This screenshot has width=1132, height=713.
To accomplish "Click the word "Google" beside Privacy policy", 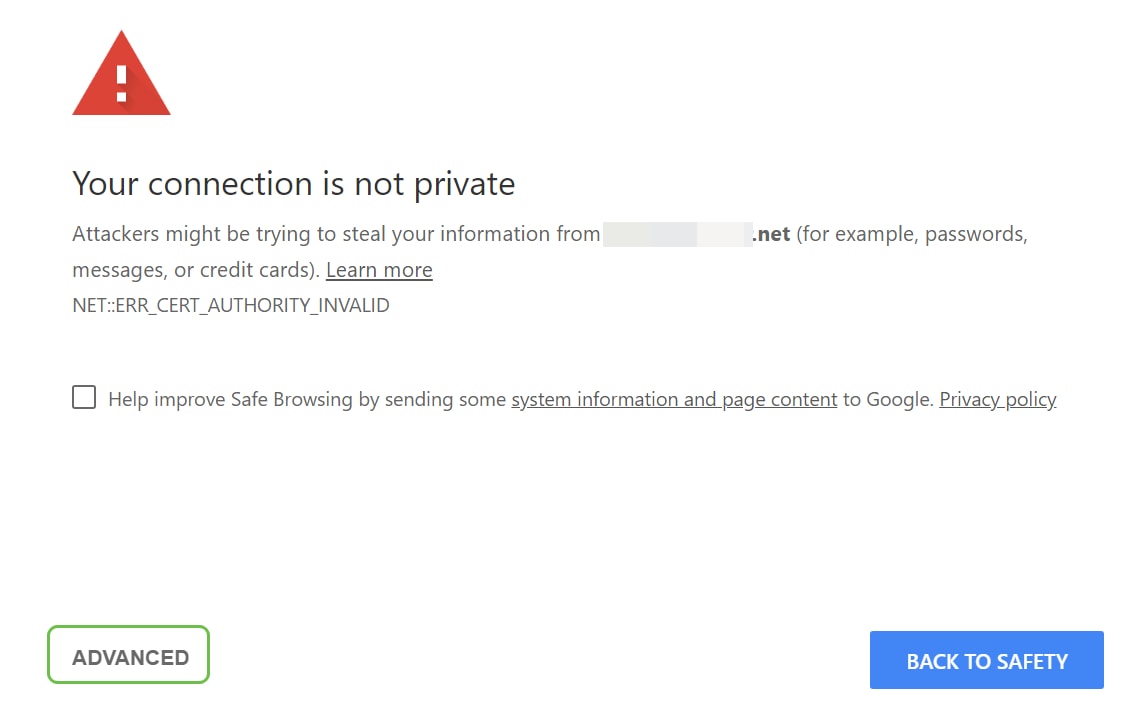I will 899,399.
